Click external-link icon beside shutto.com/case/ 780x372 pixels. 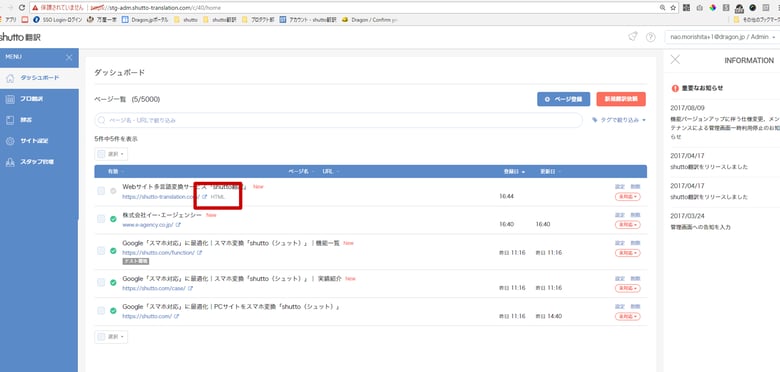coord(190,288)
